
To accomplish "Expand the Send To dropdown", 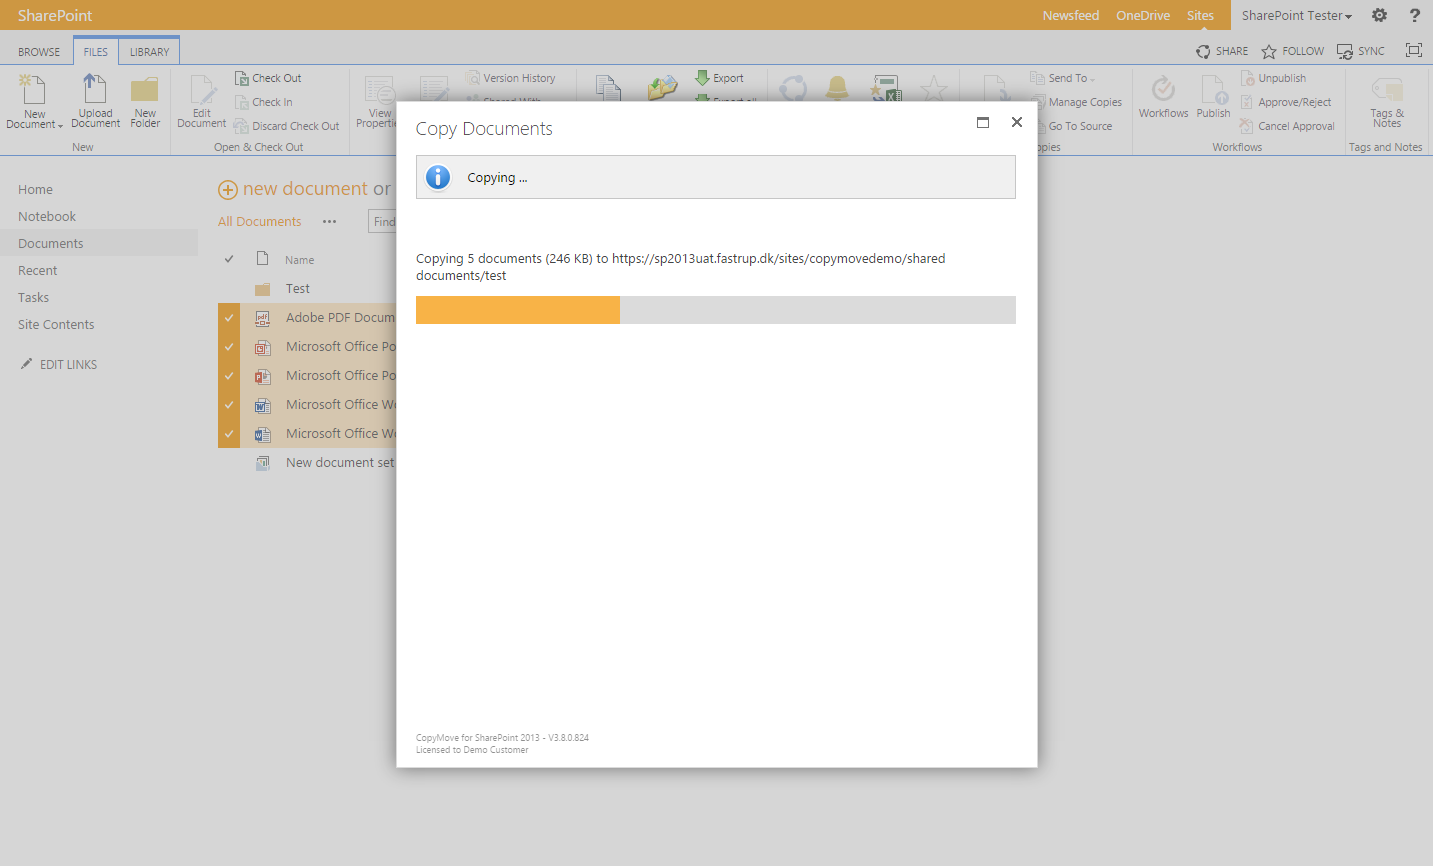I will click(1063, 78).
